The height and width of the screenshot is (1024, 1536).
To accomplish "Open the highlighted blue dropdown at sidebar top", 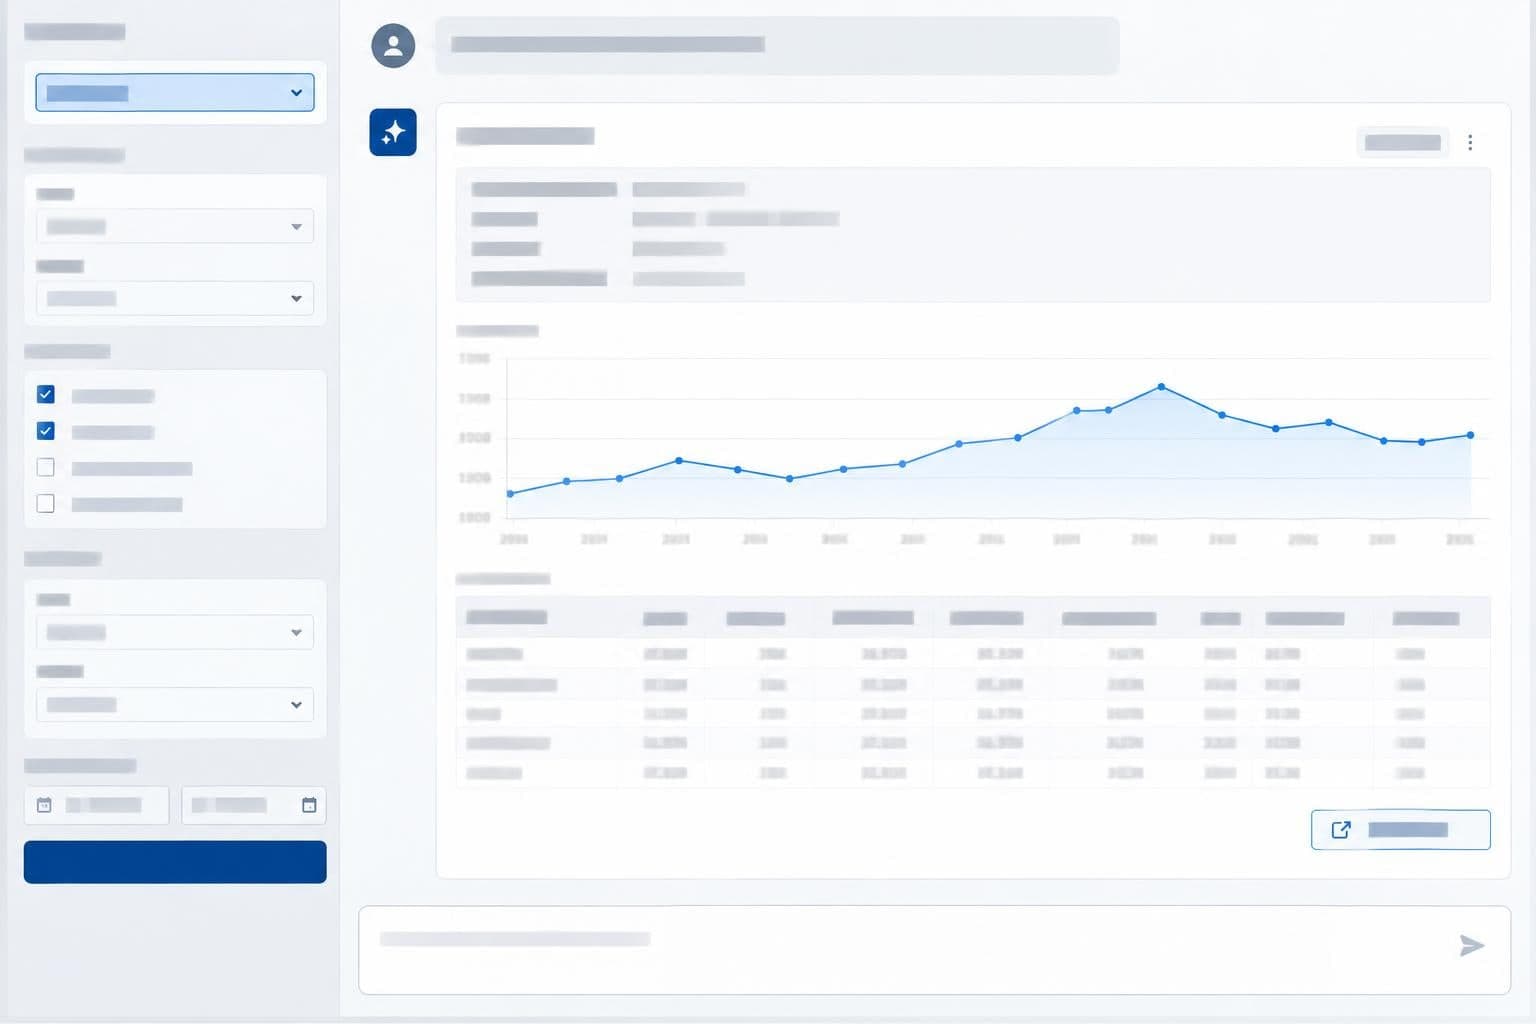I will (175, 92).
